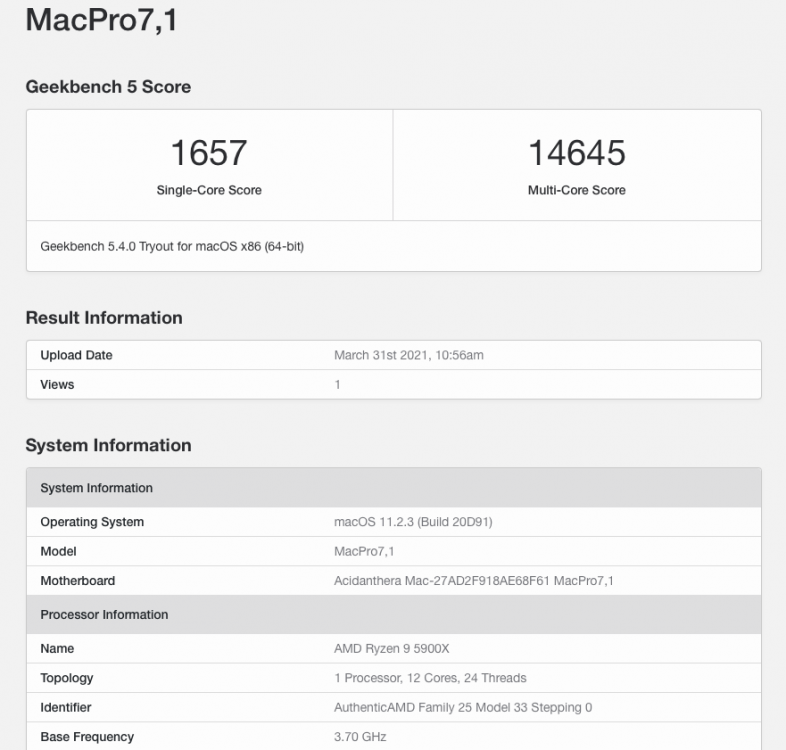Click the Single-Core Score label
This screenshot has width=786, height=750.
[x=209, y=190]
